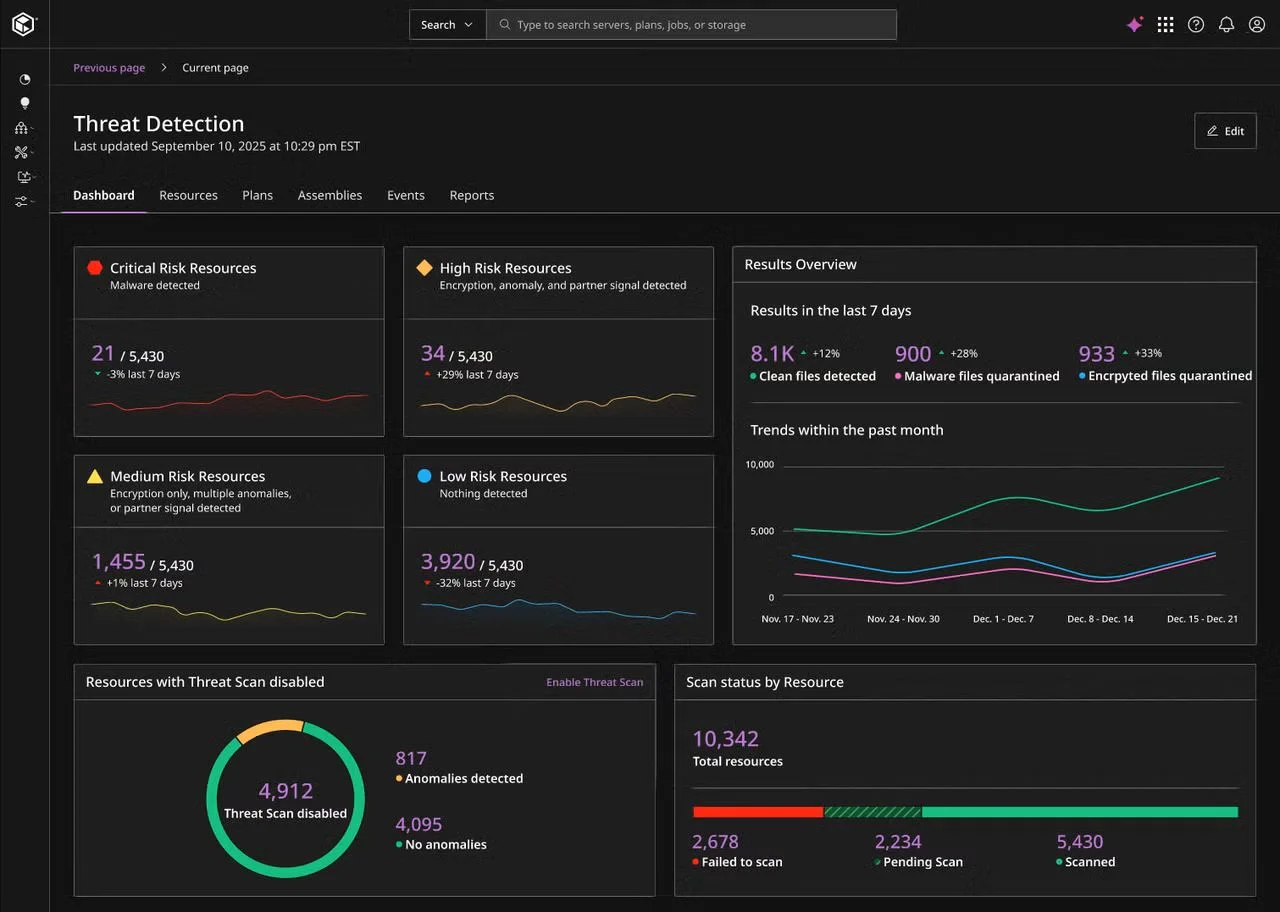The image size is (1280, 912).
Task: Click the Edit button
Action: 1225,131
